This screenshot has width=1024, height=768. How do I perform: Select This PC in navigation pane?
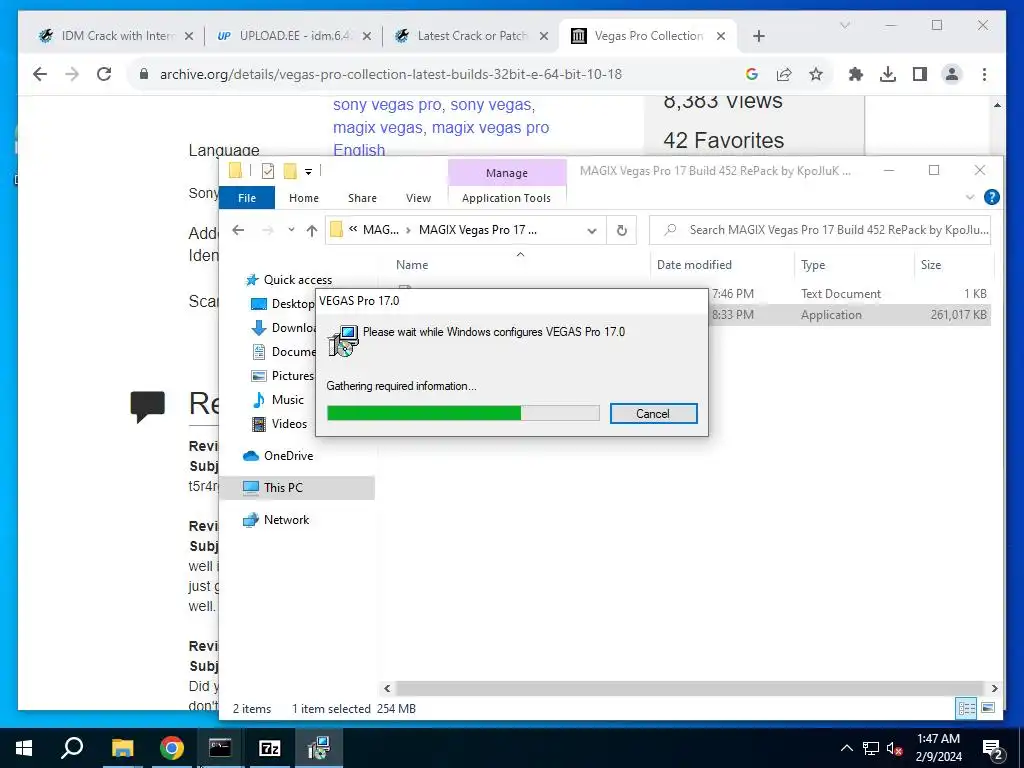pos(297,488)
